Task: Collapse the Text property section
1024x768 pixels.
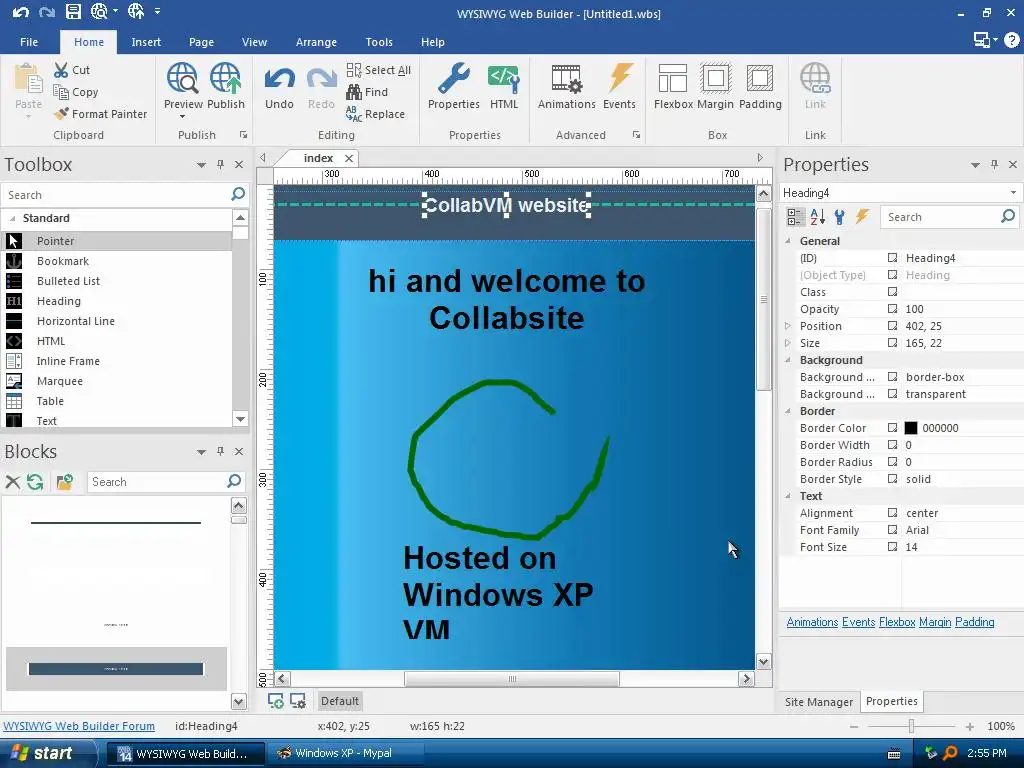Action: pyautogui.click(x=788, y=496)
